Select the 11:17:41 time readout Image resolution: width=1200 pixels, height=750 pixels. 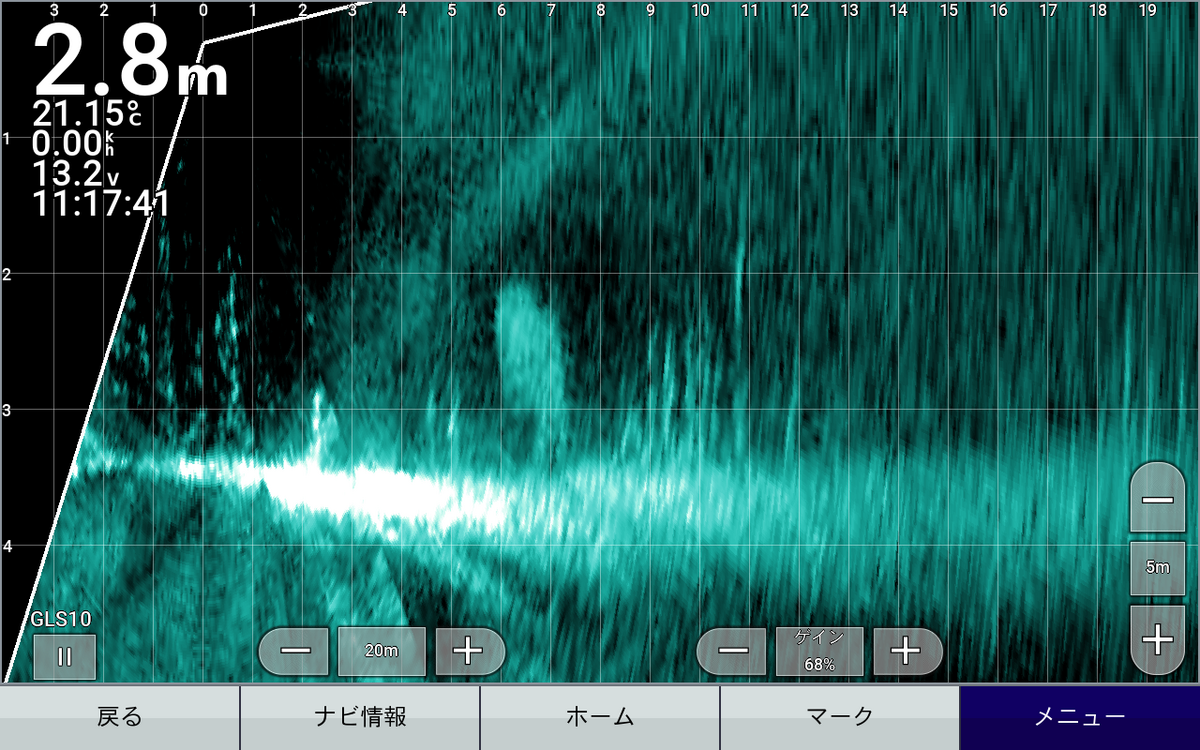pyautogui.click(x=101, y=204)
